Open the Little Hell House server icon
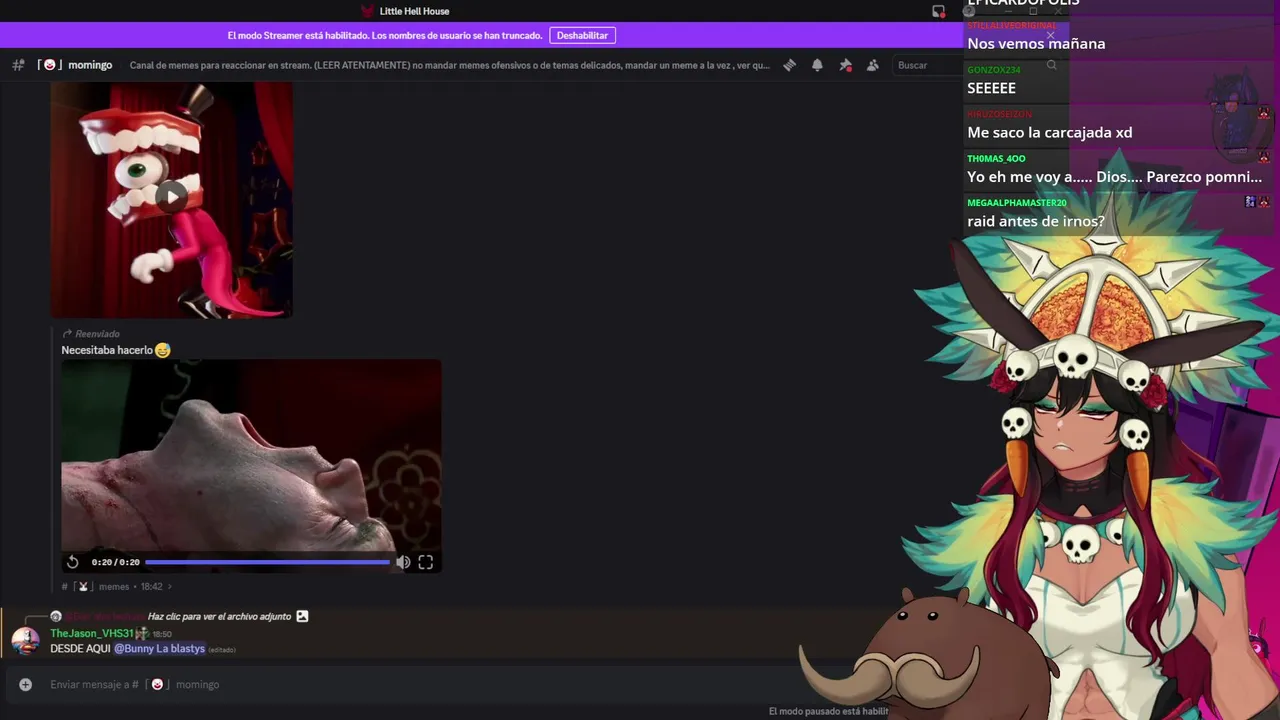 point(367,11)
